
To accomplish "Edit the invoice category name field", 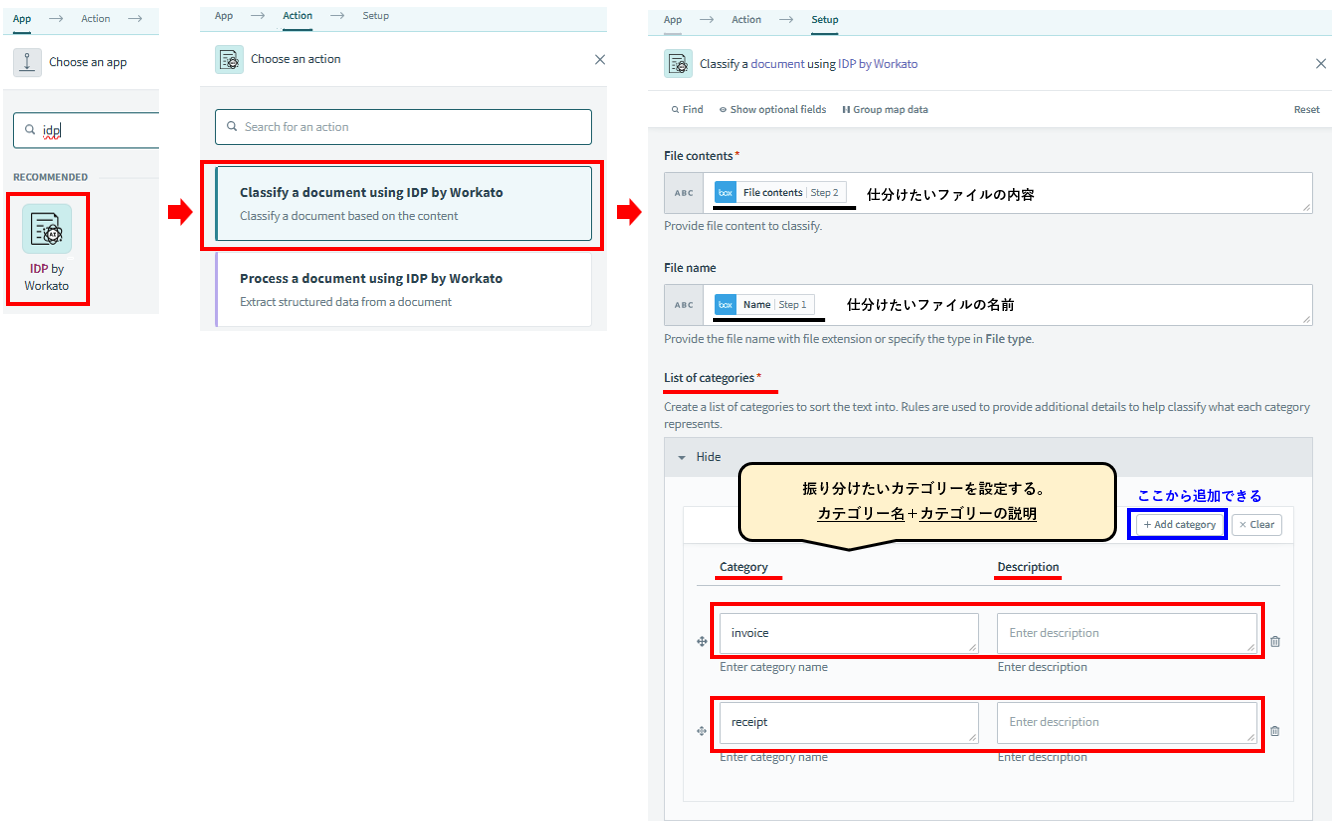I will [849, 633].
